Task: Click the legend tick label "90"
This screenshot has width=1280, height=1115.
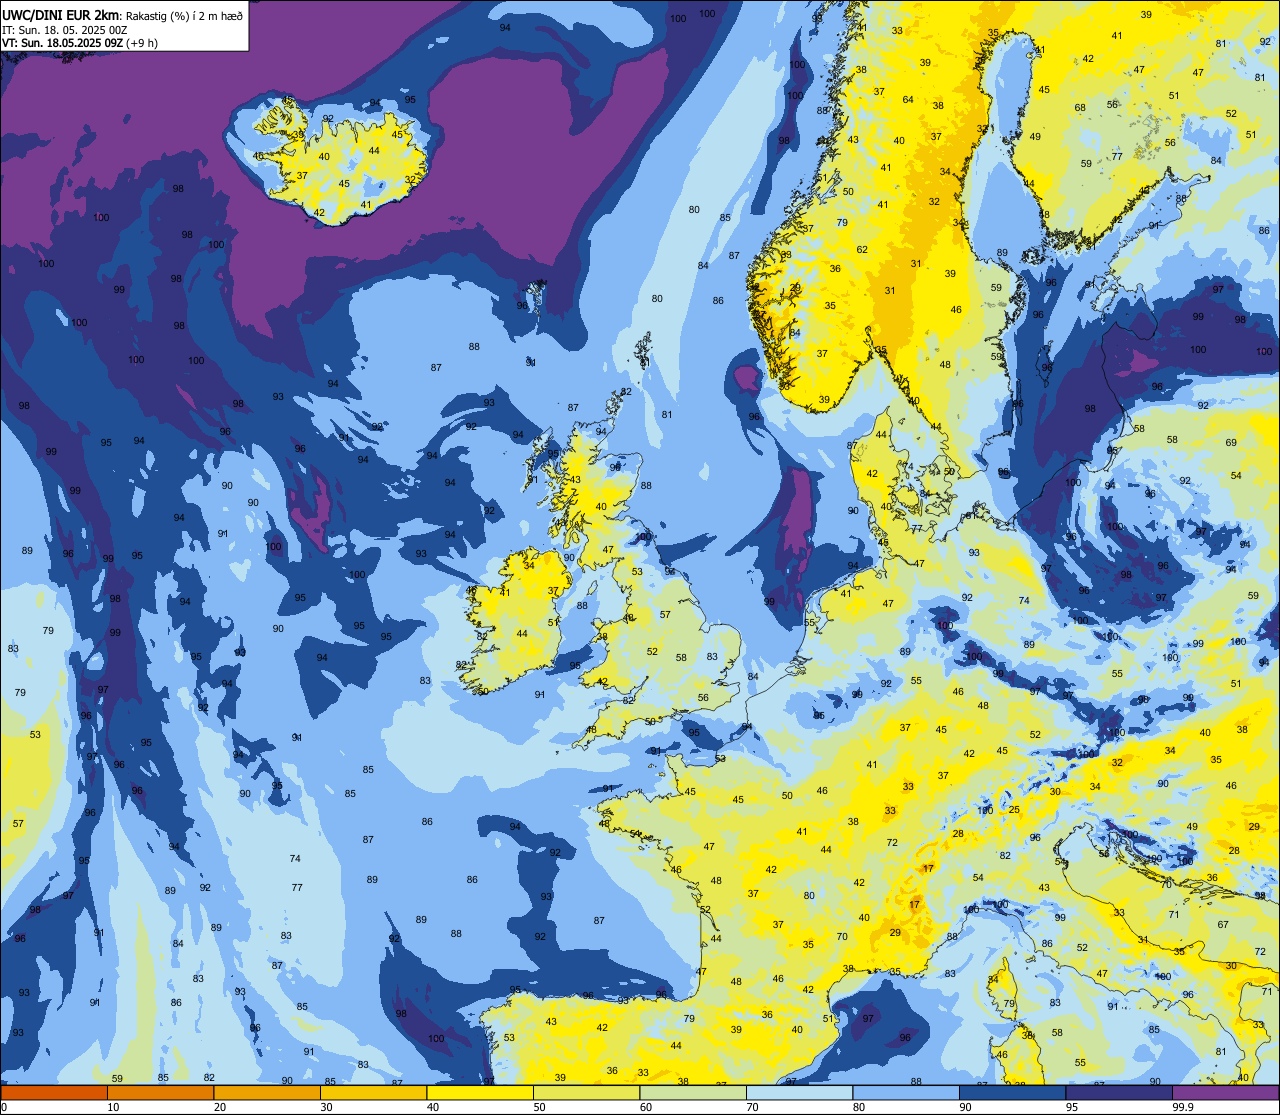Action: point(965,1107)
